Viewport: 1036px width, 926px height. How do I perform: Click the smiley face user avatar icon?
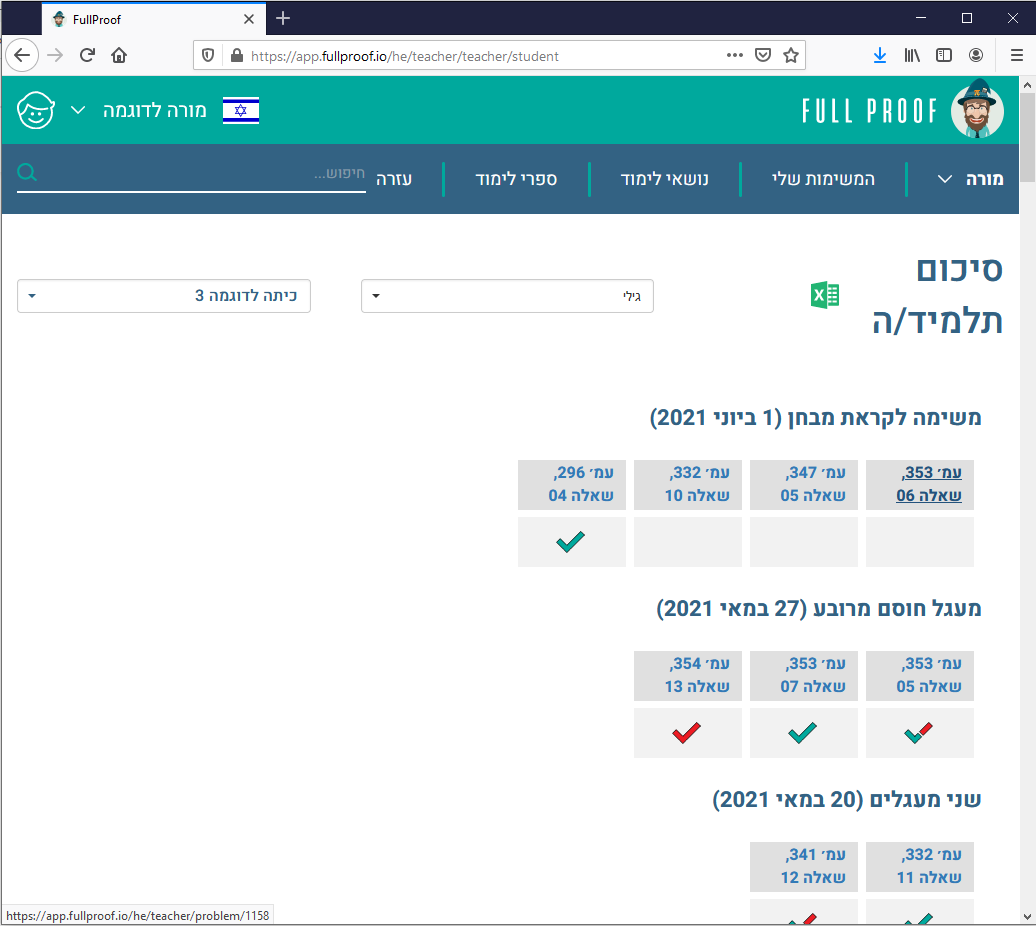(36, 110)
